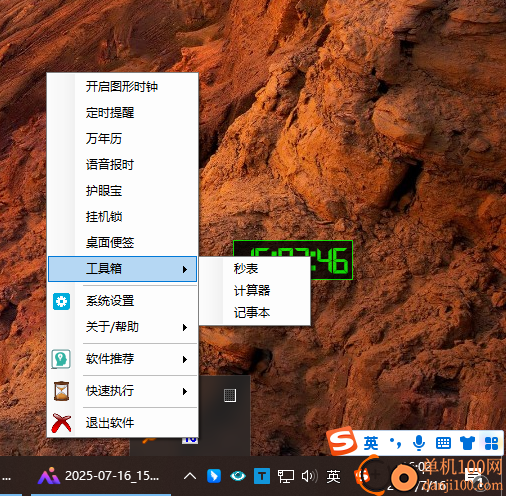Image resolution: width=506 pixels, height=496 pixels.
Task: Open 软件推荐 menu entry
Action: tap(122, 359)
